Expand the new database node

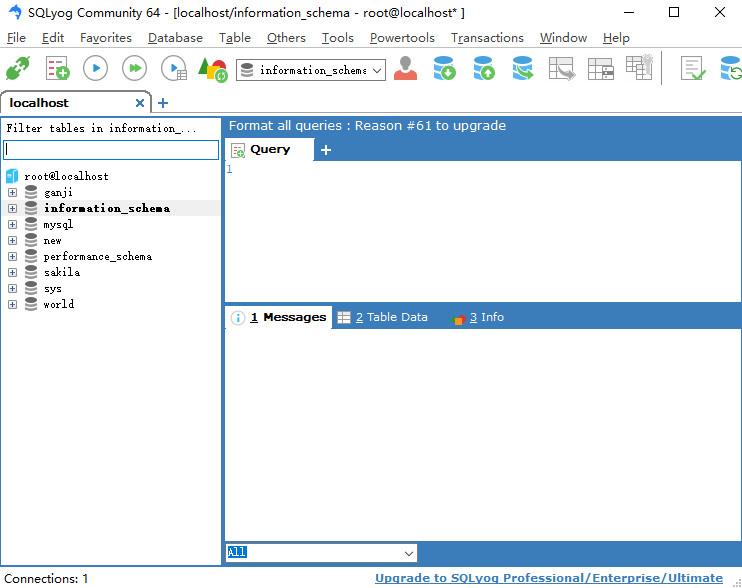12,241
